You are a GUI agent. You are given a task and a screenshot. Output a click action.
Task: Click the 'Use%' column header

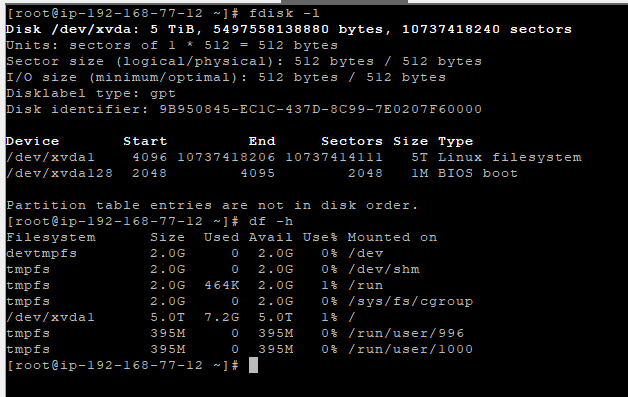[320, 238]
